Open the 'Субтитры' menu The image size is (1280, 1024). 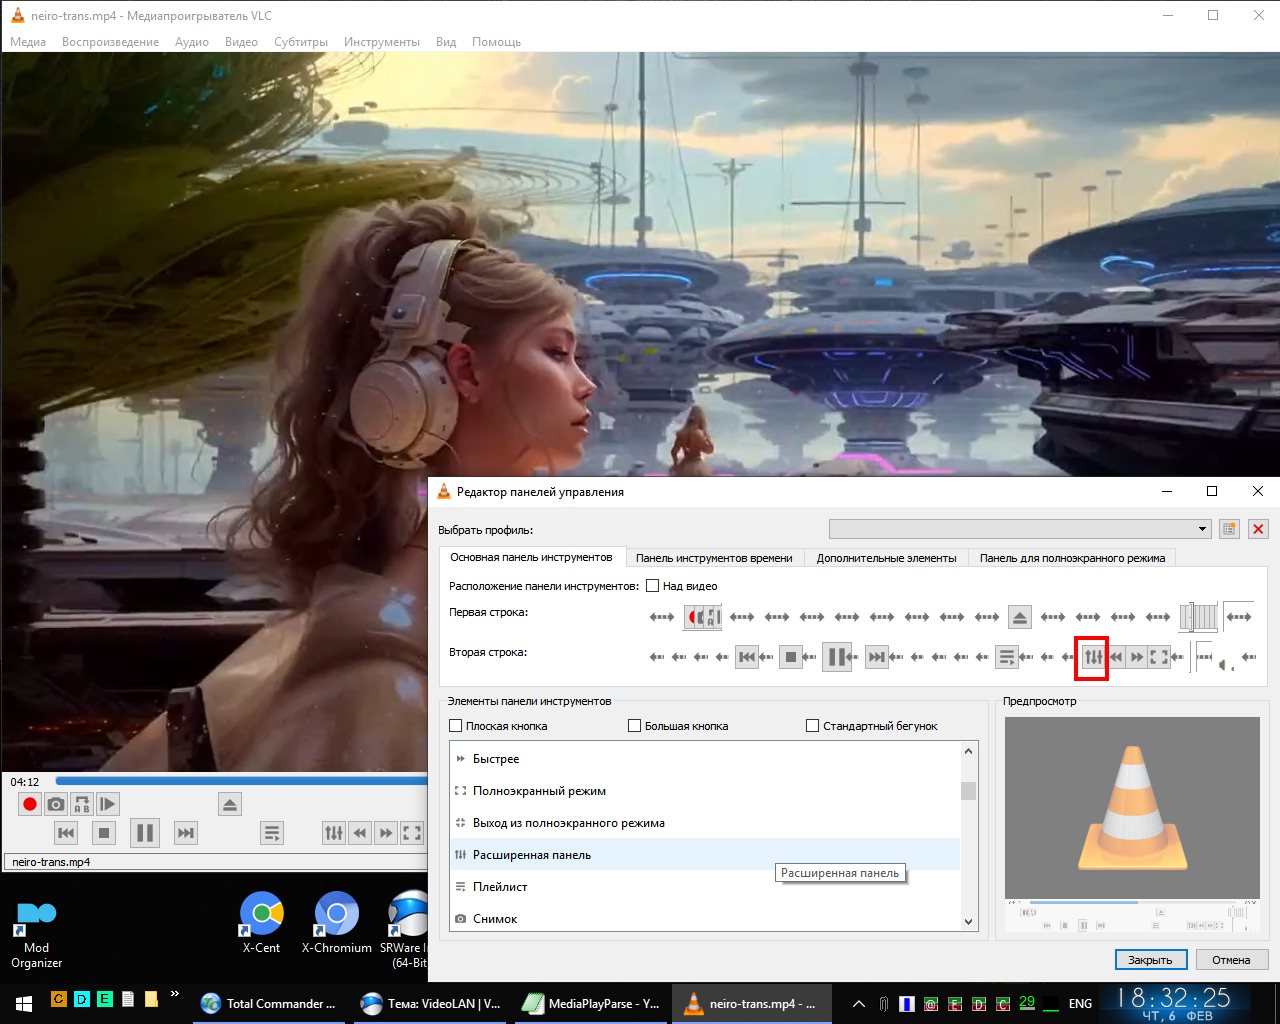point(301,42)
